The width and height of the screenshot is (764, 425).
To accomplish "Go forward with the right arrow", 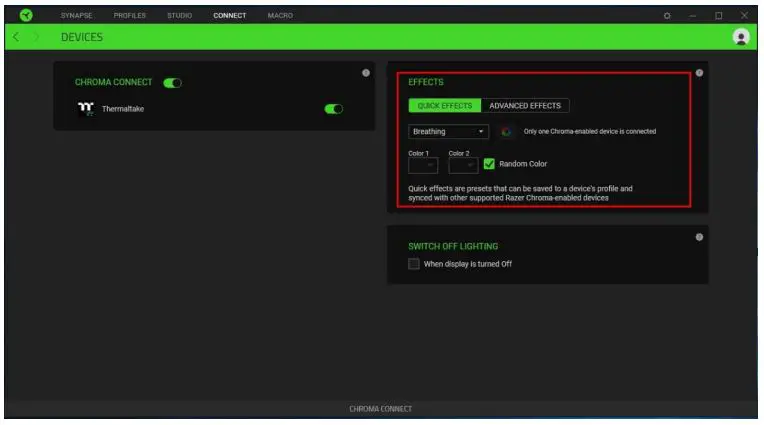I will 36,37.
